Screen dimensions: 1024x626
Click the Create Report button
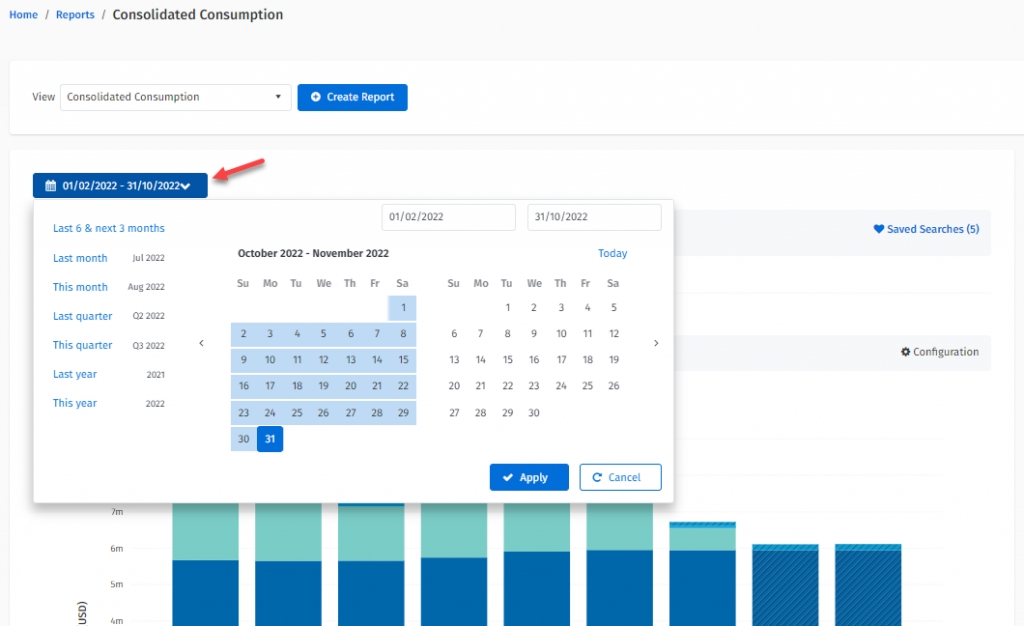352,97
